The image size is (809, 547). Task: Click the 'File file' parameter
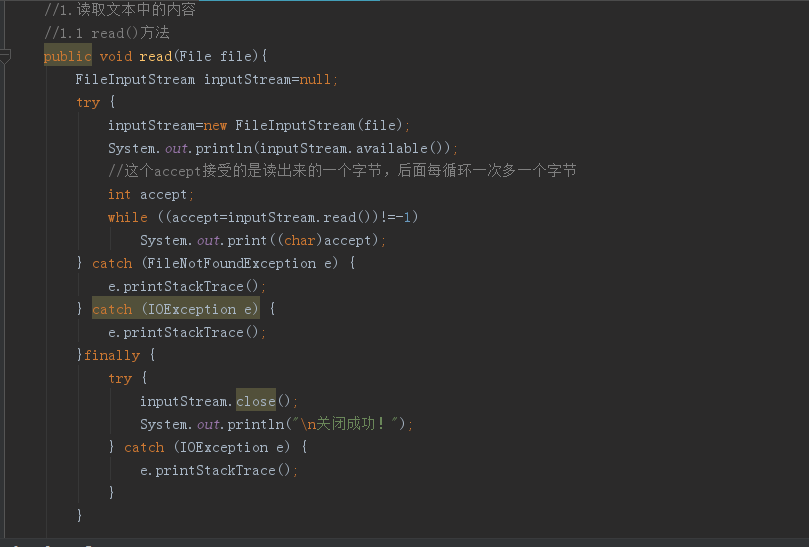[215, 56]
